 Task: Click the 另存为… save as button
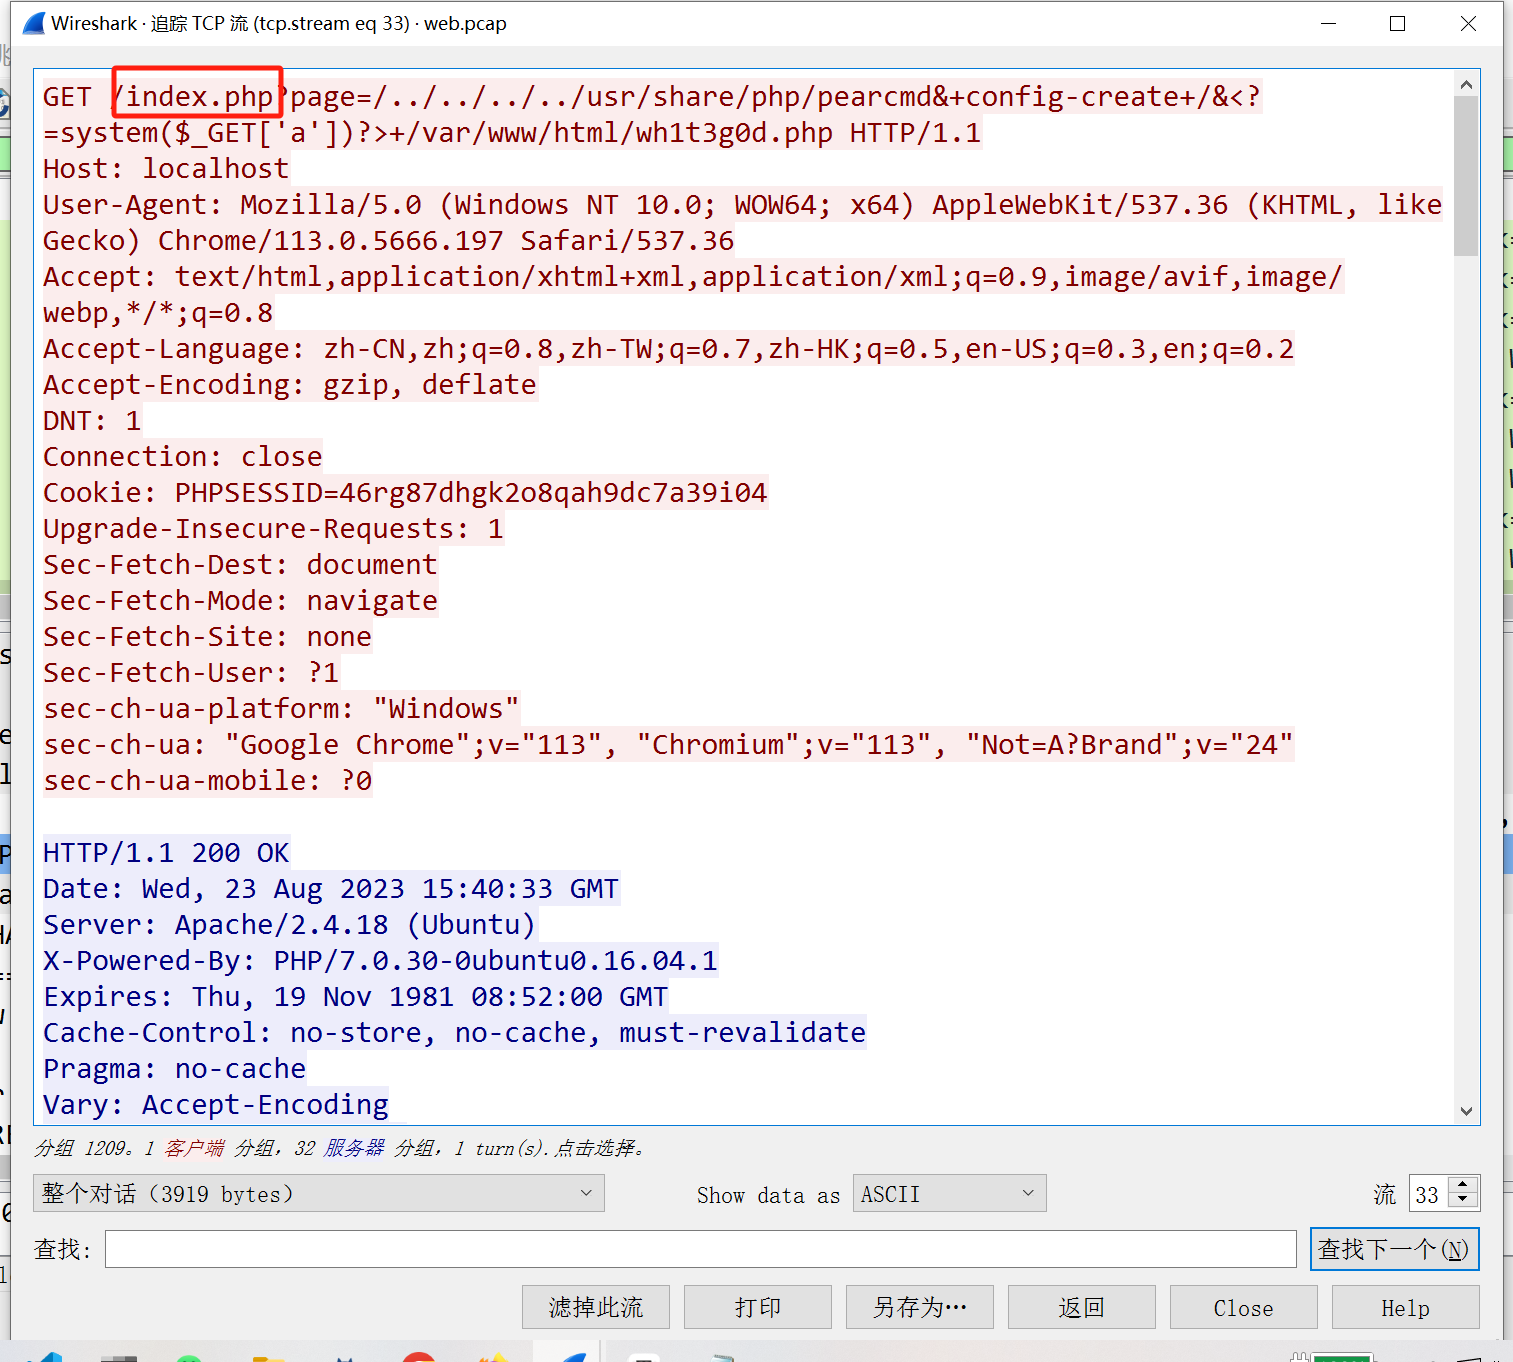(x=920, y=1307)
